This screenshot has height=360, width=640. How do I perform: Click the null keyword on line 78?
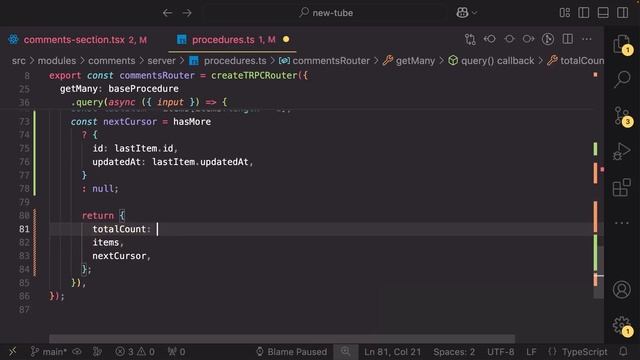(x=103, y=189)
